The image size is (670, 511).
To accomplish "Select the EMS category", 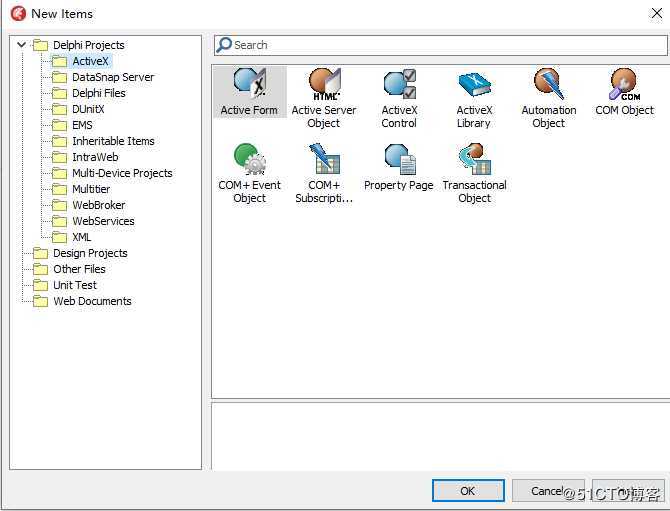I will click(82, 125).
